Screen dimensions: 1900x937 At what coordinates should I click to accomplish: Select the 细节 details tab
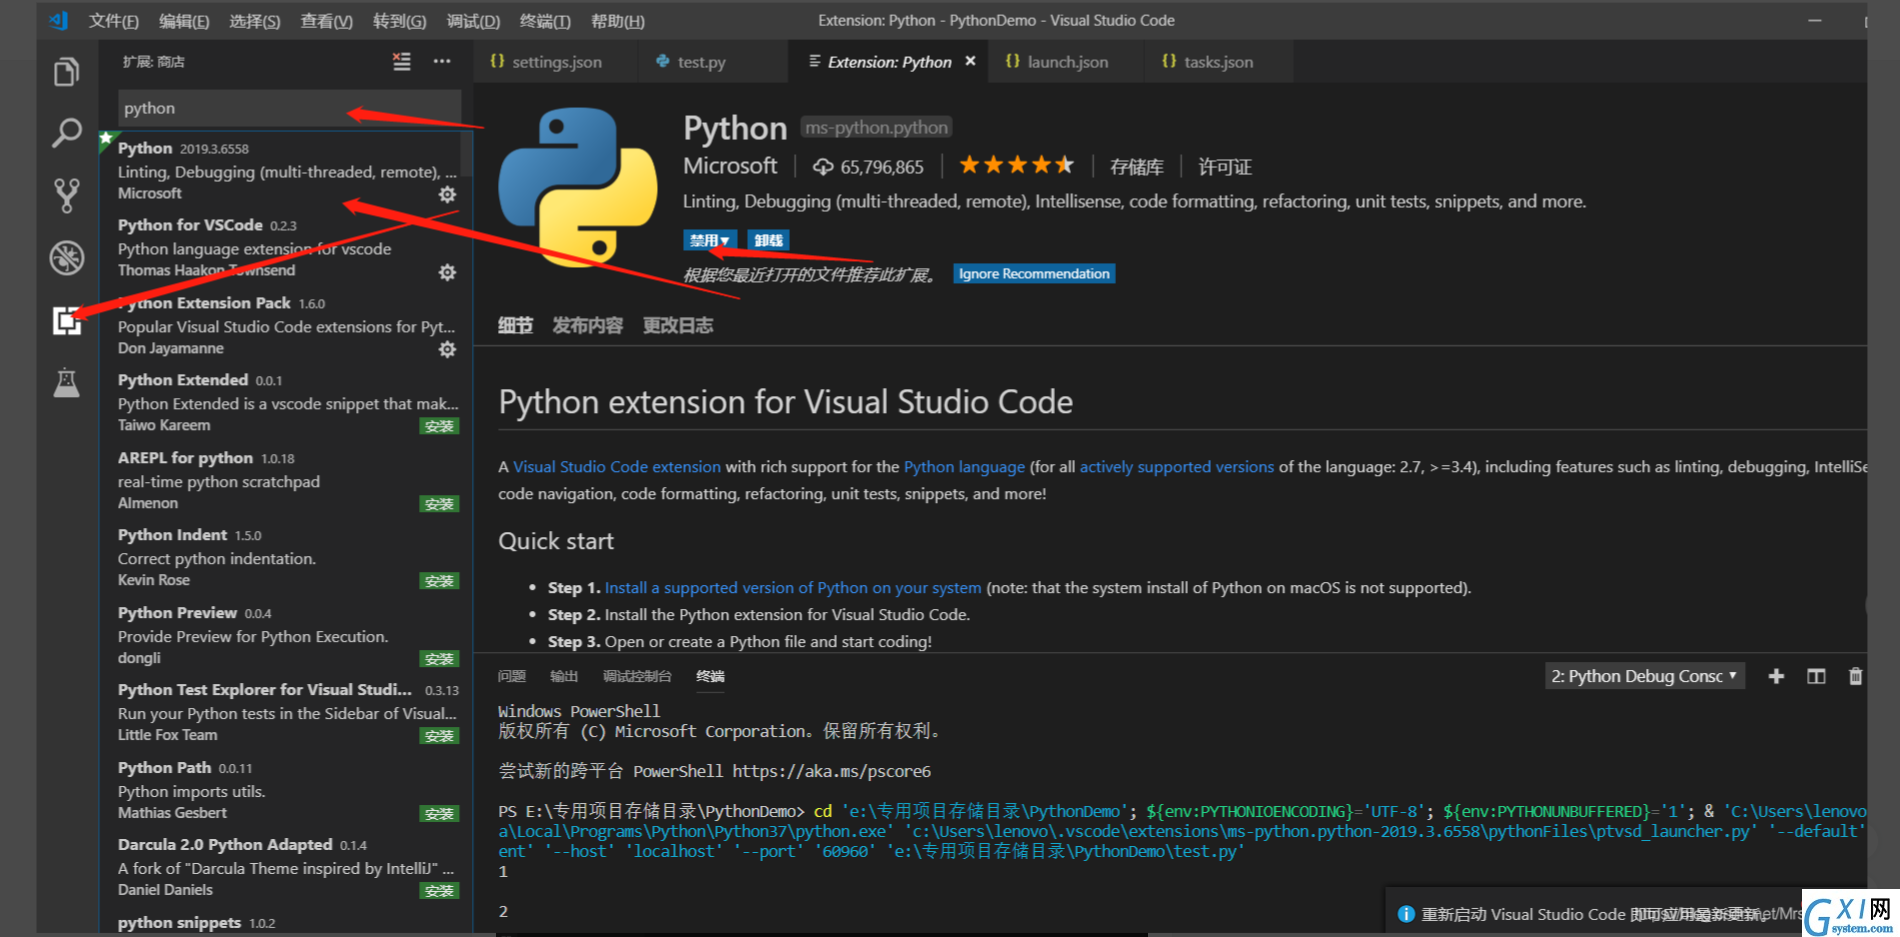click(x=515, y=325)
